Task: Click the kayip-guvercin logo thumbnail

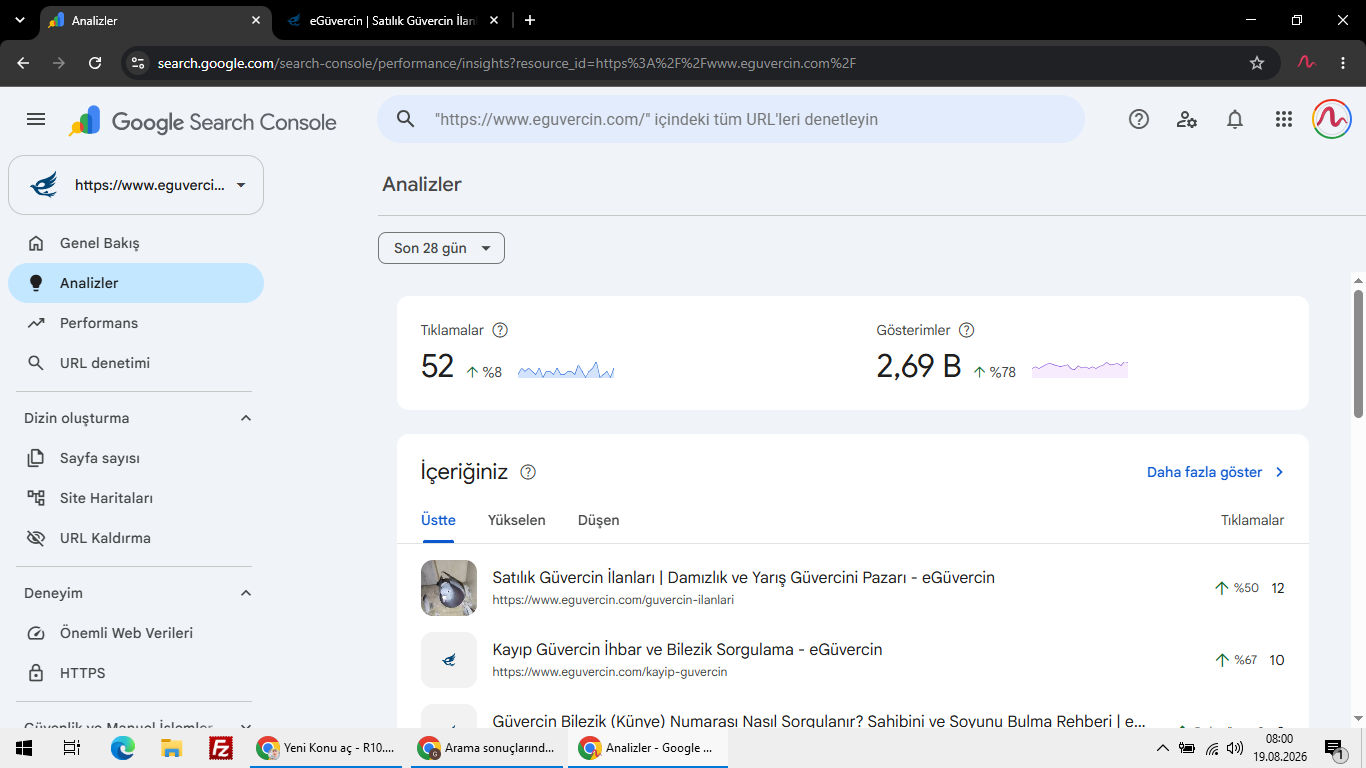Action: (x=449, y=660)
